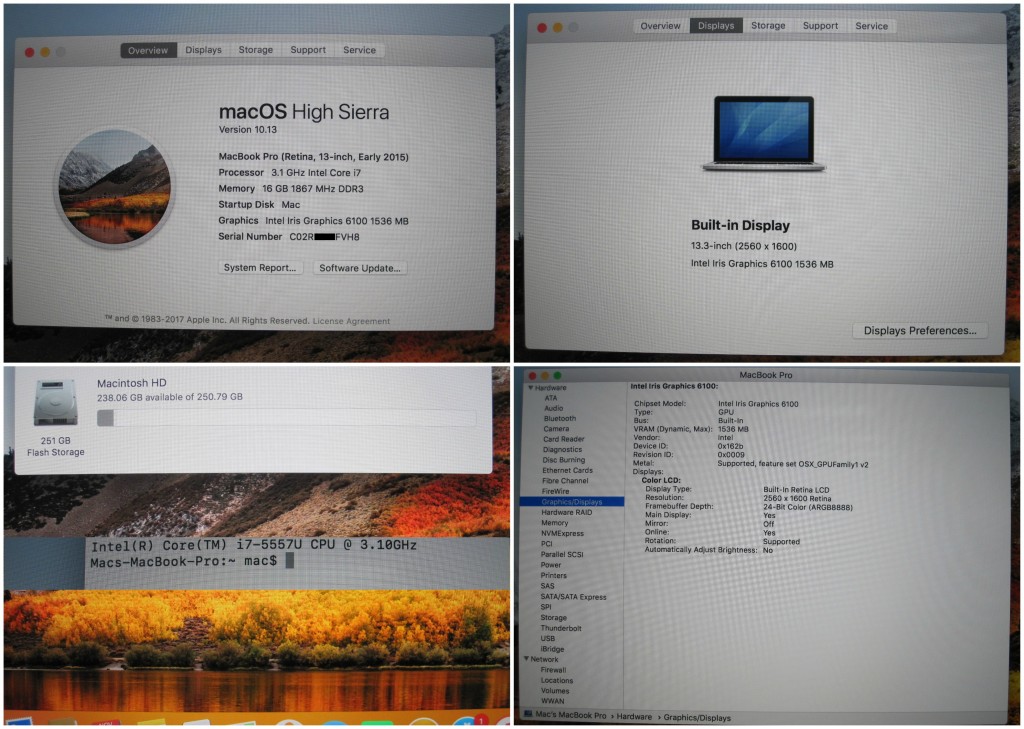This screenshot has height=729, width=1024.
Task: Select Volumes under Network
Action: [555, 691]
